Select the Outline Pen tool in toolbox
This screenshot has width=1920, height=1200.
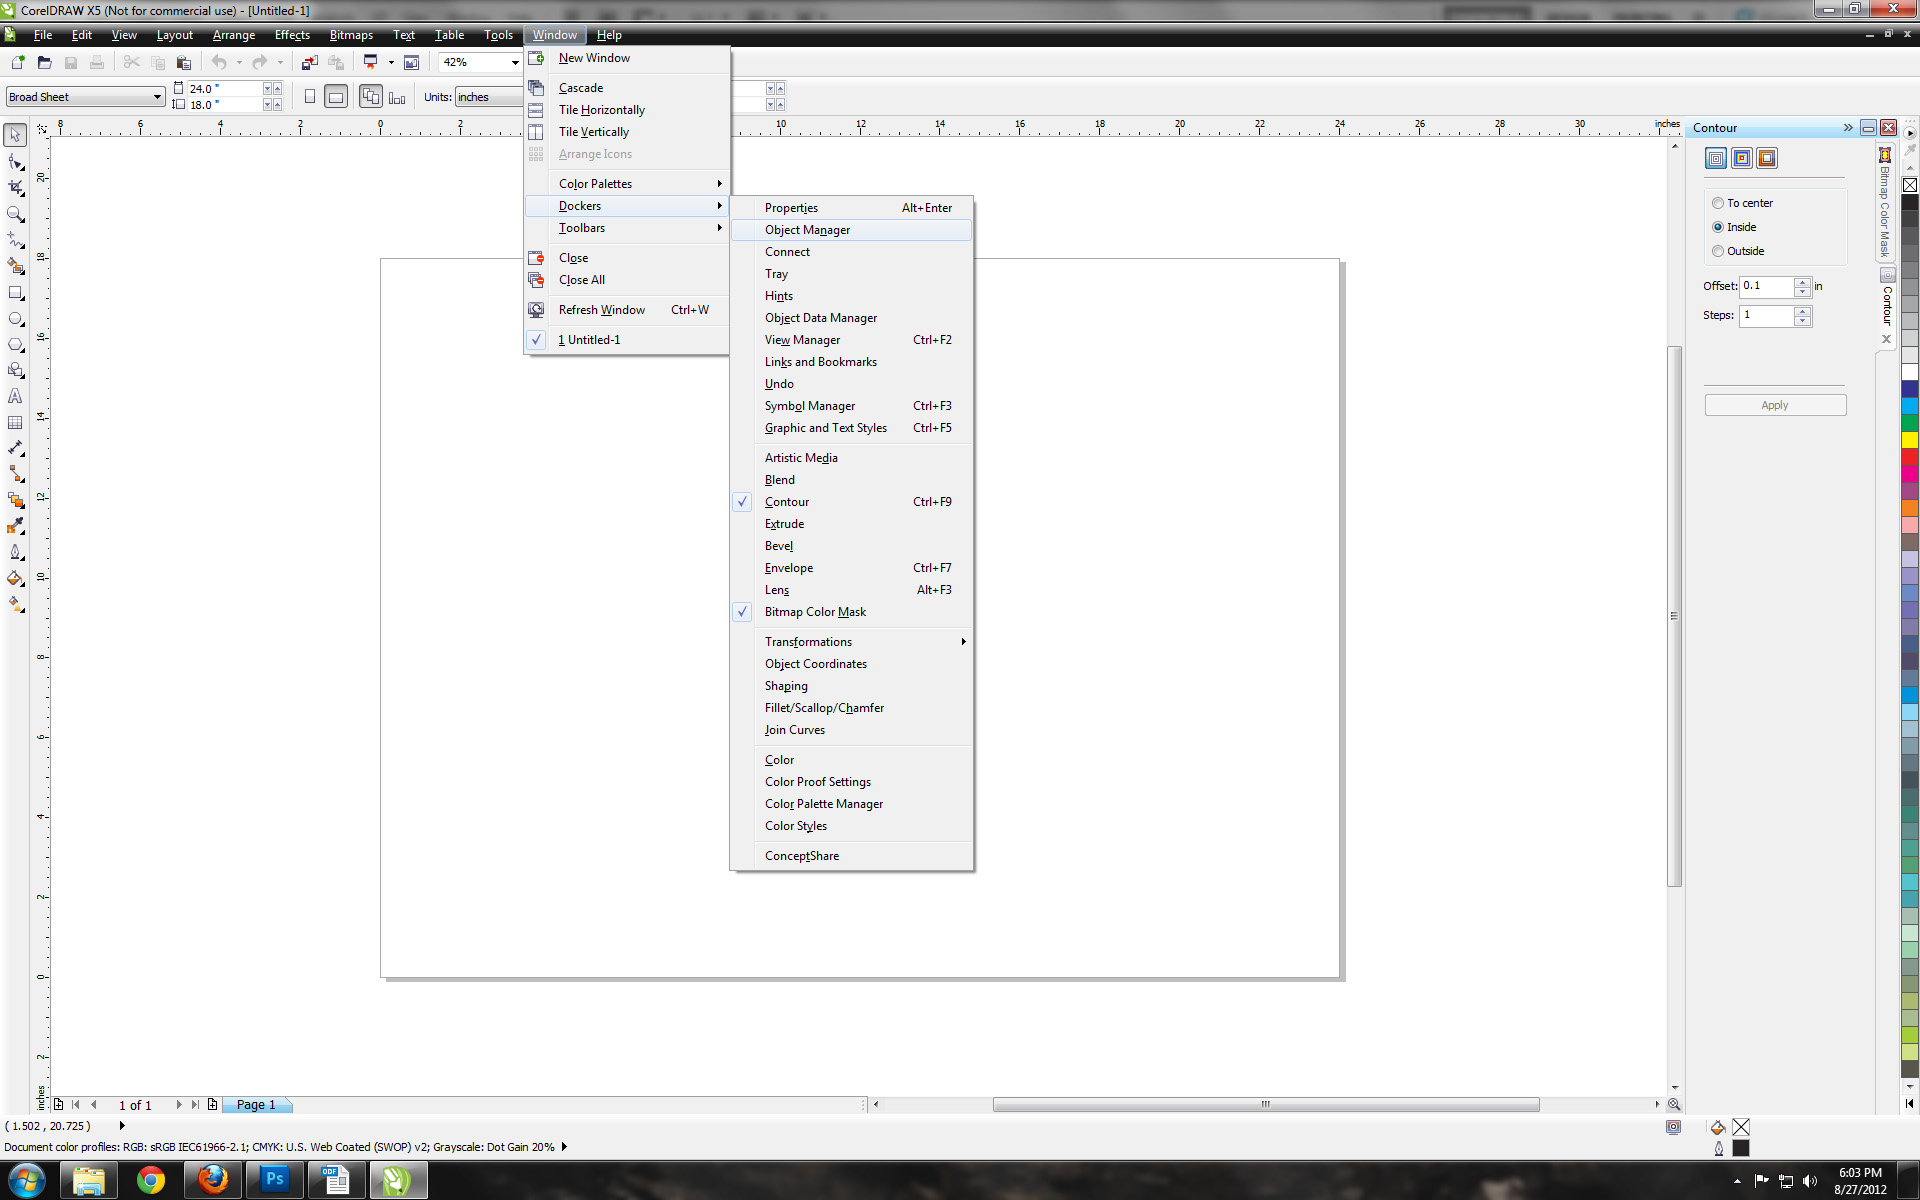coord(15,552)
